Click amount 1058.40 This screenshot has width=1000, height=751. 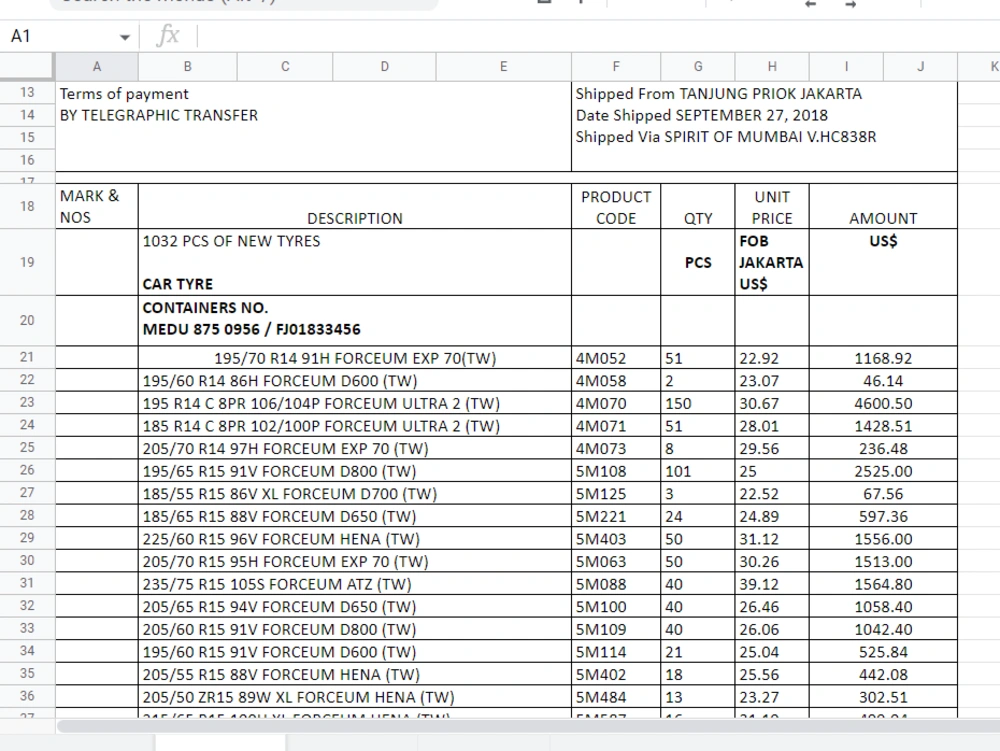pyautogui.click(x=883, y=607)
